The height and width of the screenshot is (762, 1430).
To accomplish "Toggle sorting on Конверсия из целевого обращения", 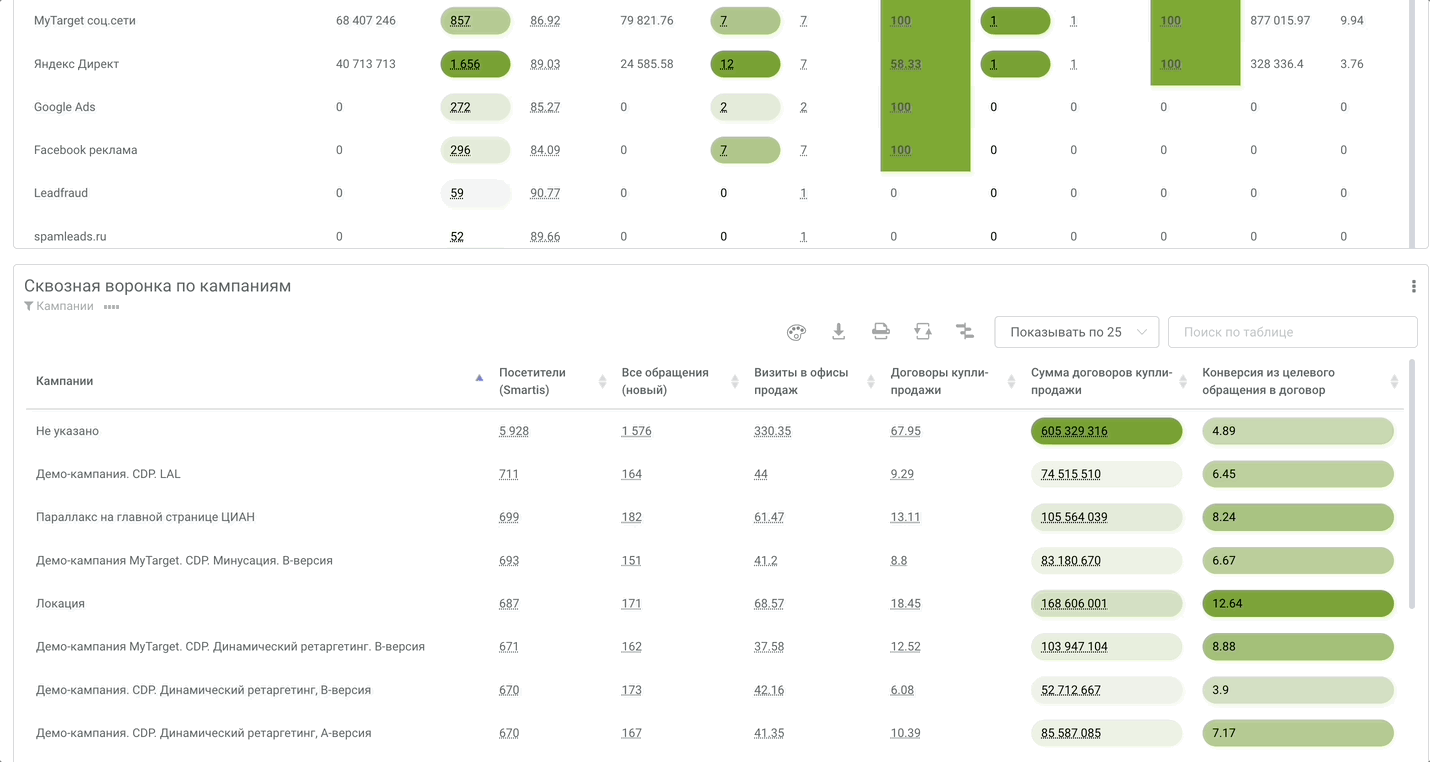I will tap(1394, 381).
